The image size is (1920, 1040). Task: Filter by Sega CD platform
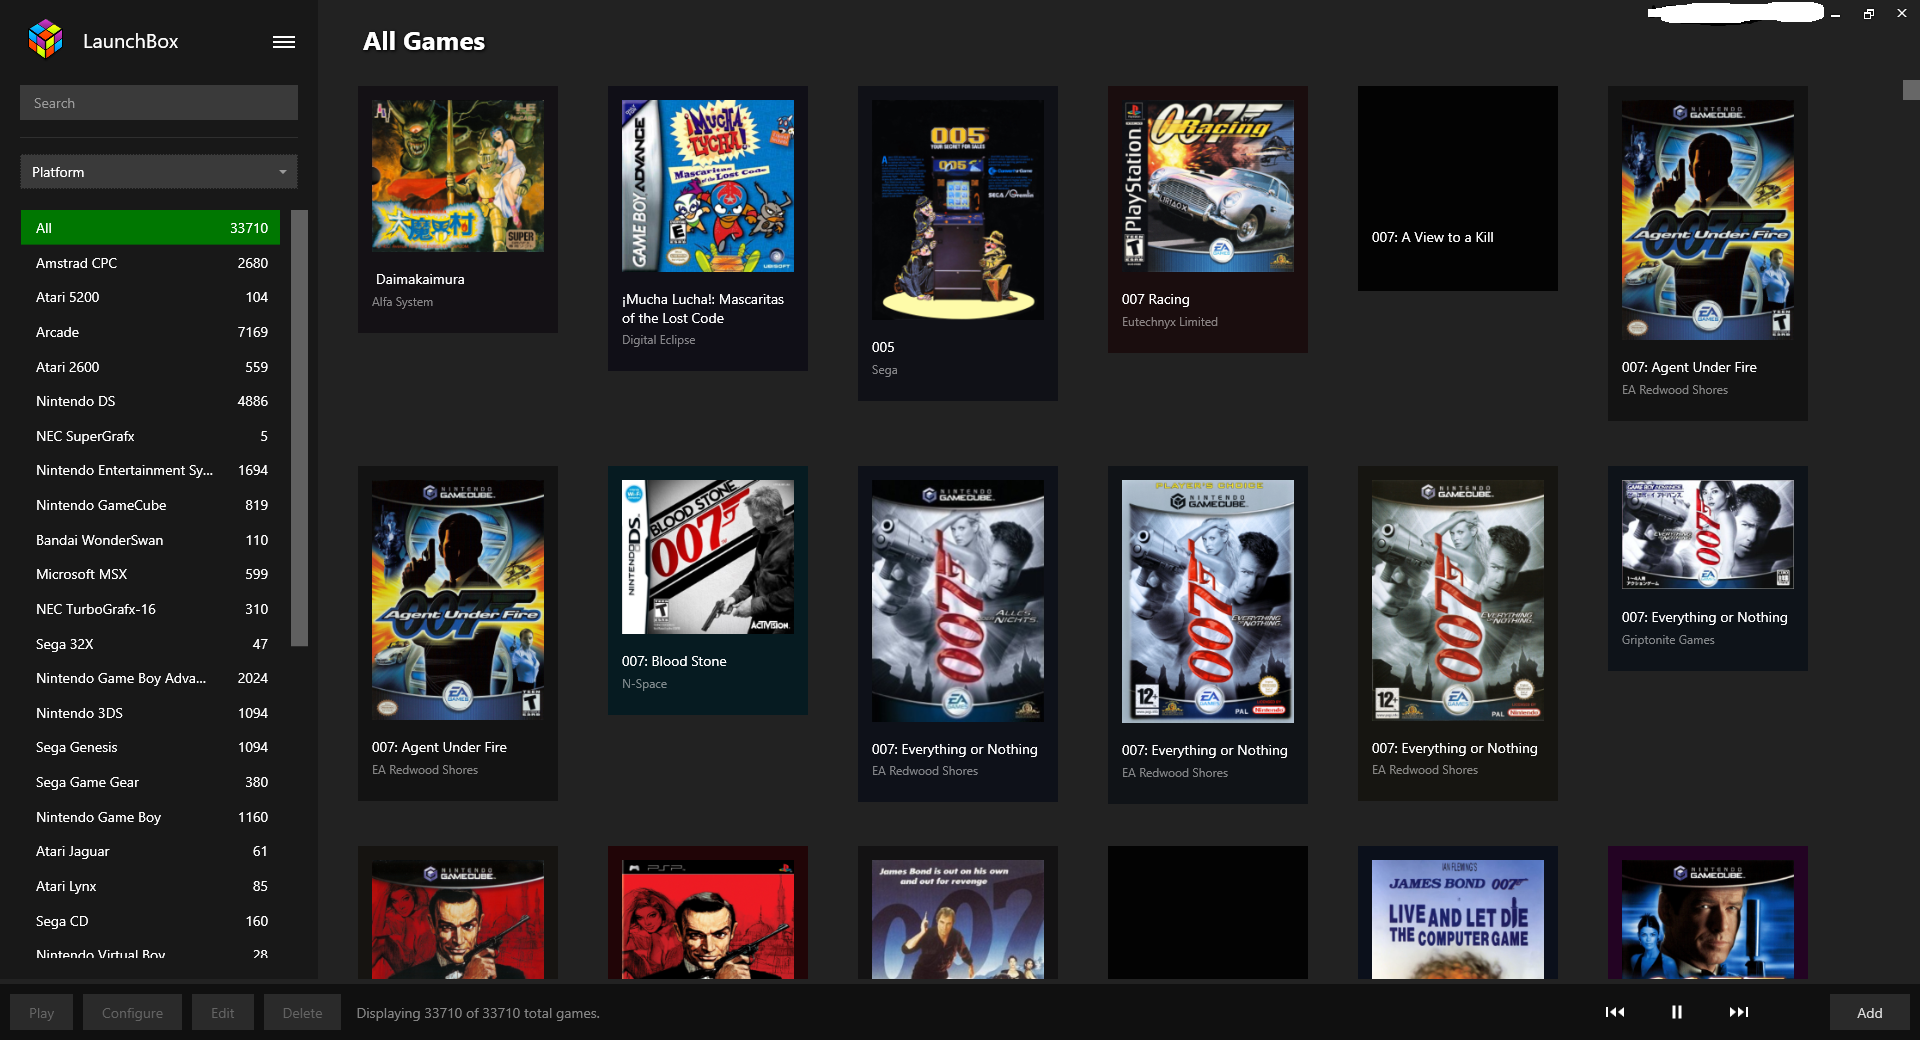[150, 921]
